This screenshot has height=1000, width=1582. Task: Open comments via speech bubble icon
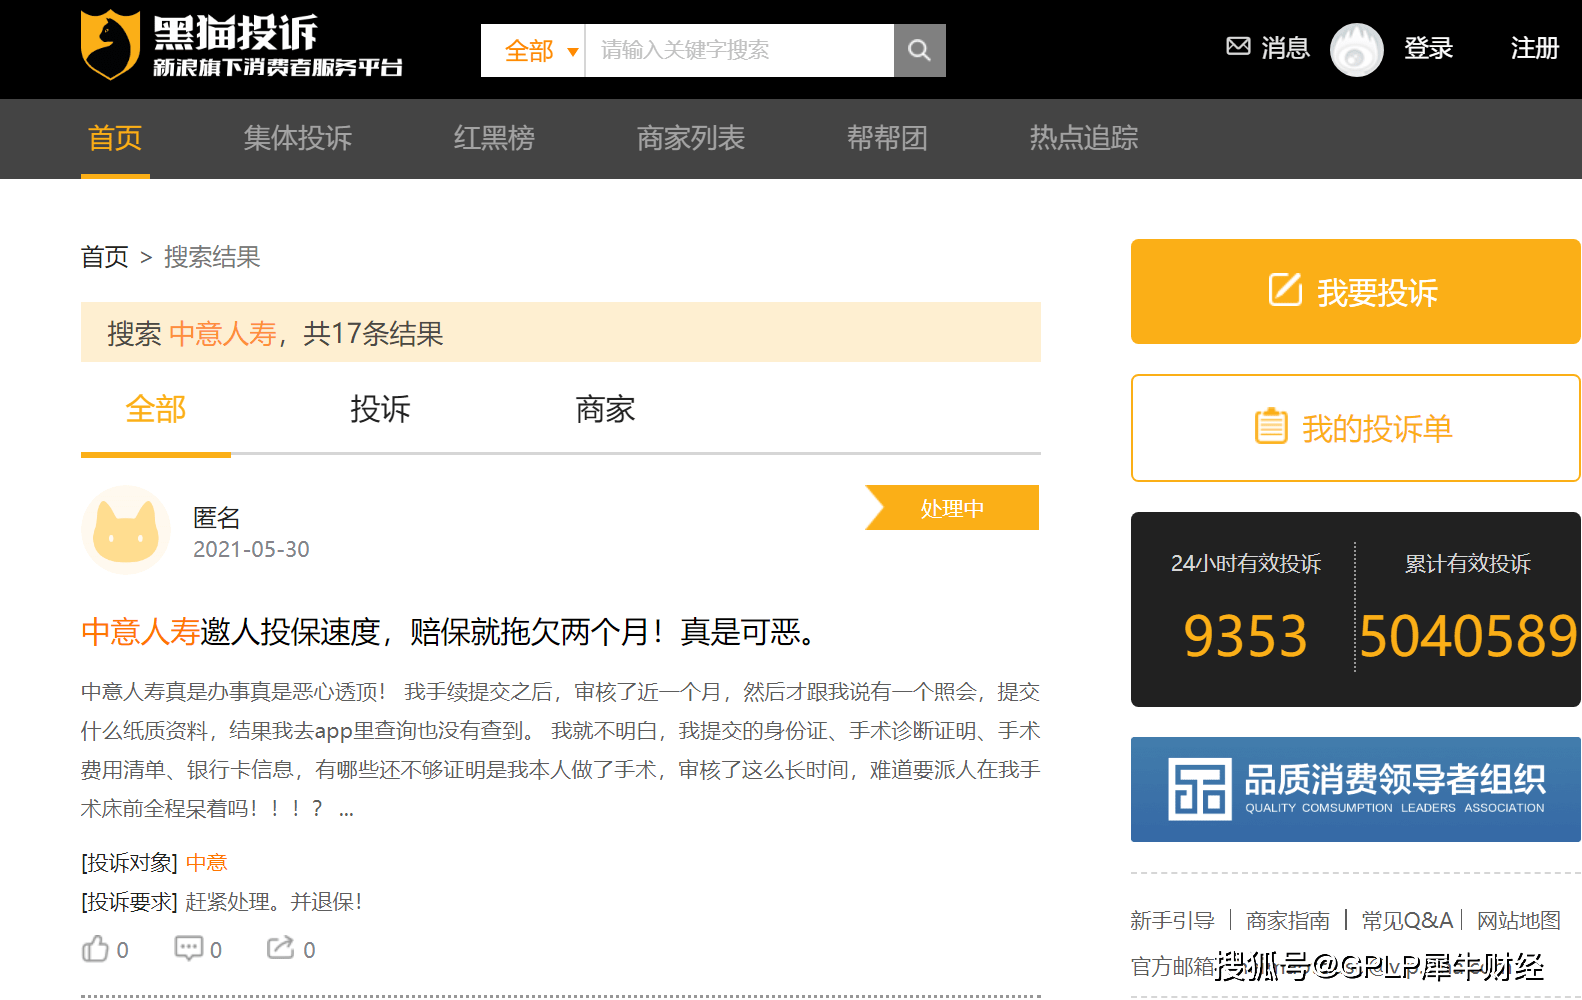[188, 948]
